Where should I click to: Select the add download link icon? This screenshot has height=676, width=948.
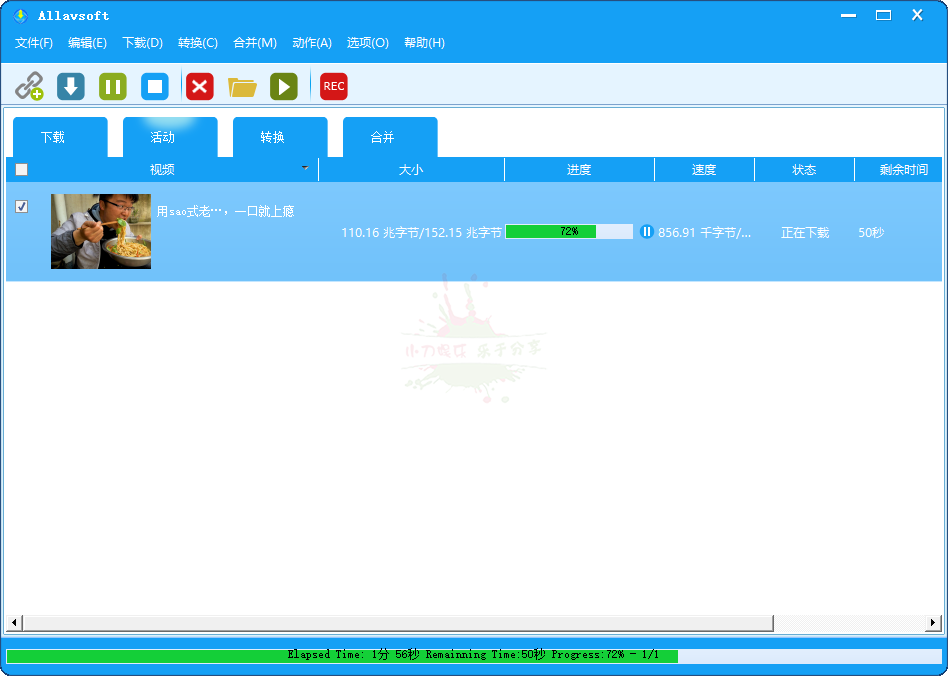(x=30, y=86)
